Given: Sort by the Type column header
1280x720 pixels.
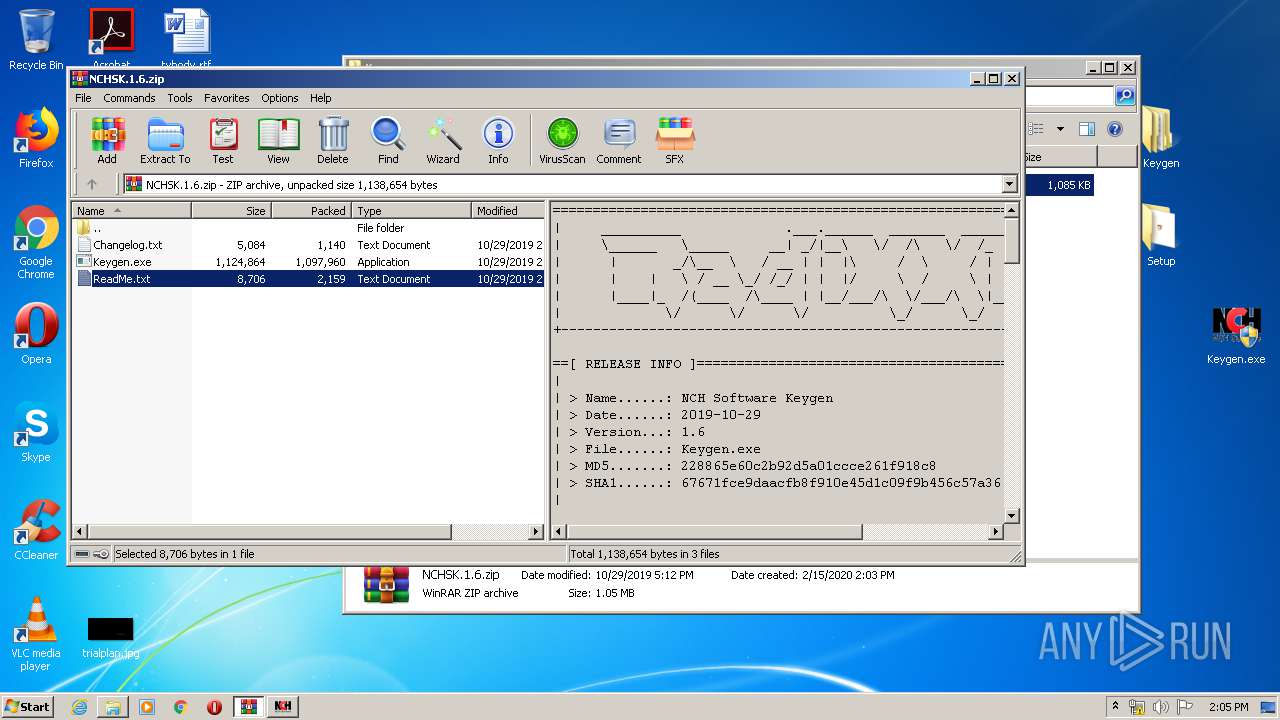Looking at the screenshot, I should coord(411,210).
